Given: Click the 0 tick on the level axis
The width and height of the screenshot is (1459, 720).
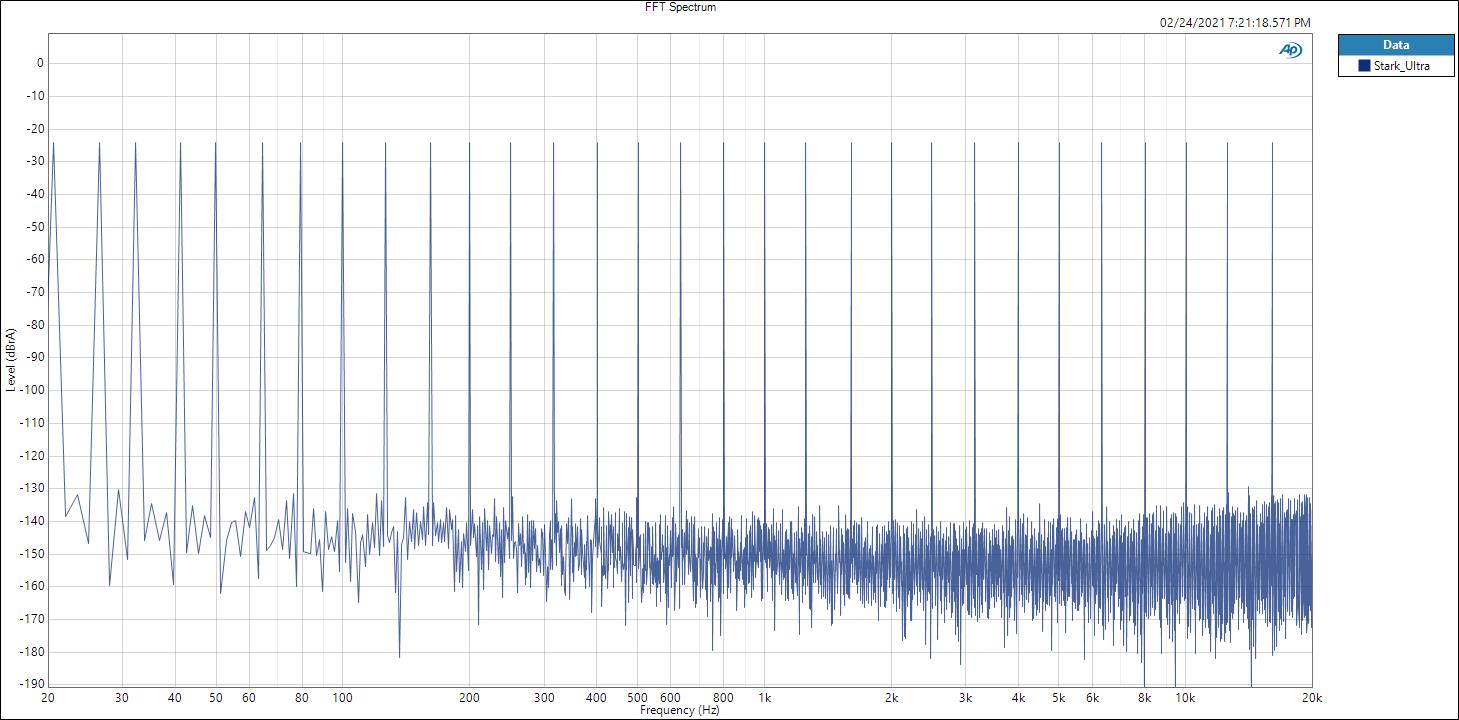Looking at the screenshot, I should click(x=40, y=63).
